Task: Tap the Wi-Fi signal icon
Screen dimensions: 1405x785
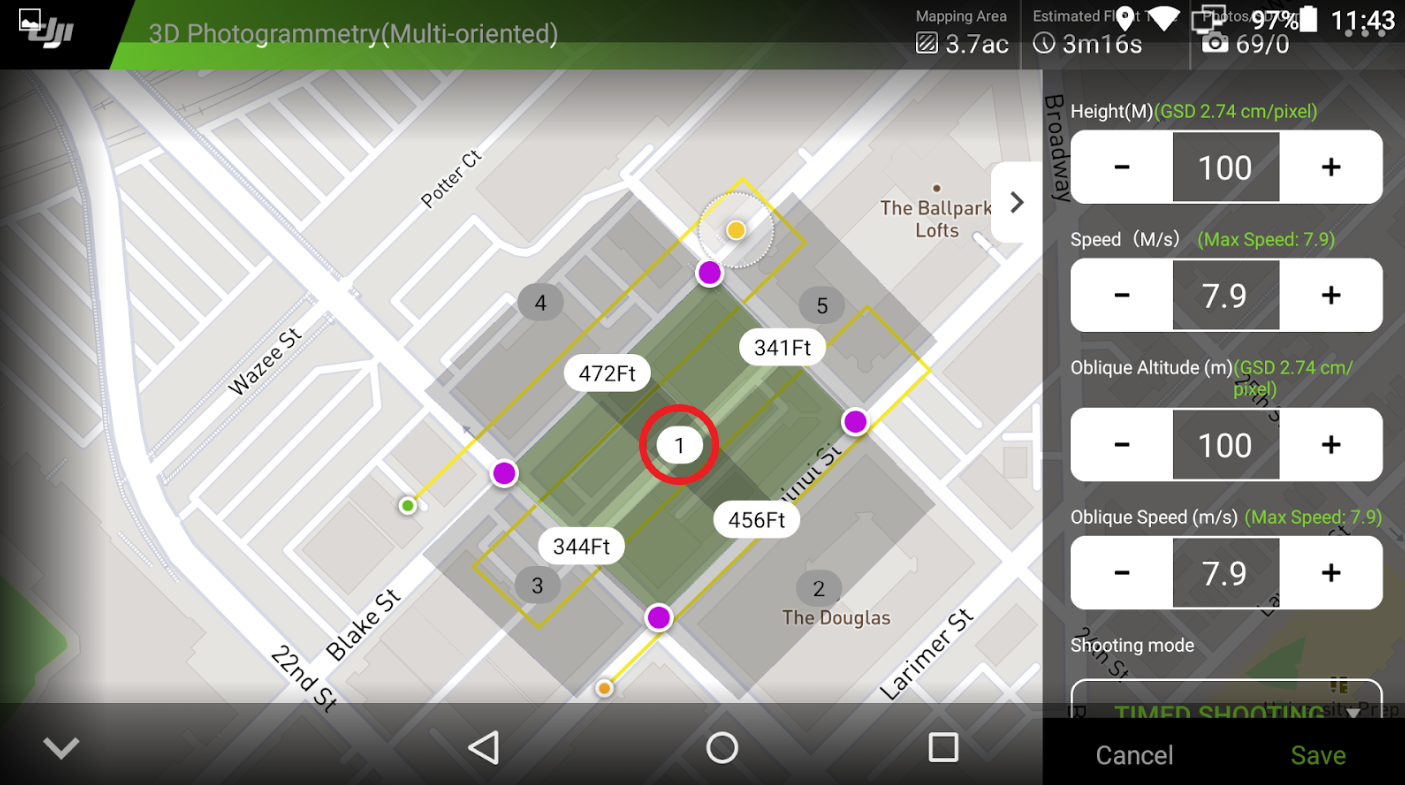Action: 1164,18
